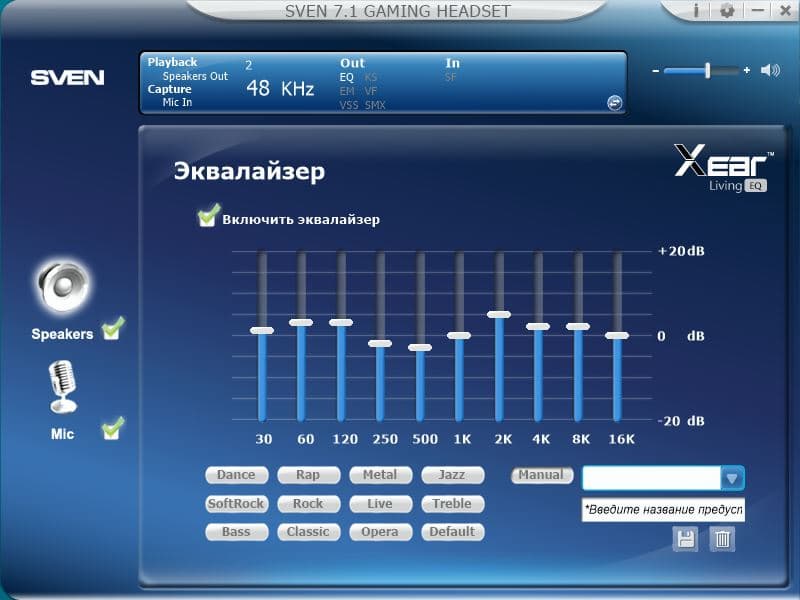Click the plus volume increase icon
This screenshot has width=800, height=600.
click(747, 70)
